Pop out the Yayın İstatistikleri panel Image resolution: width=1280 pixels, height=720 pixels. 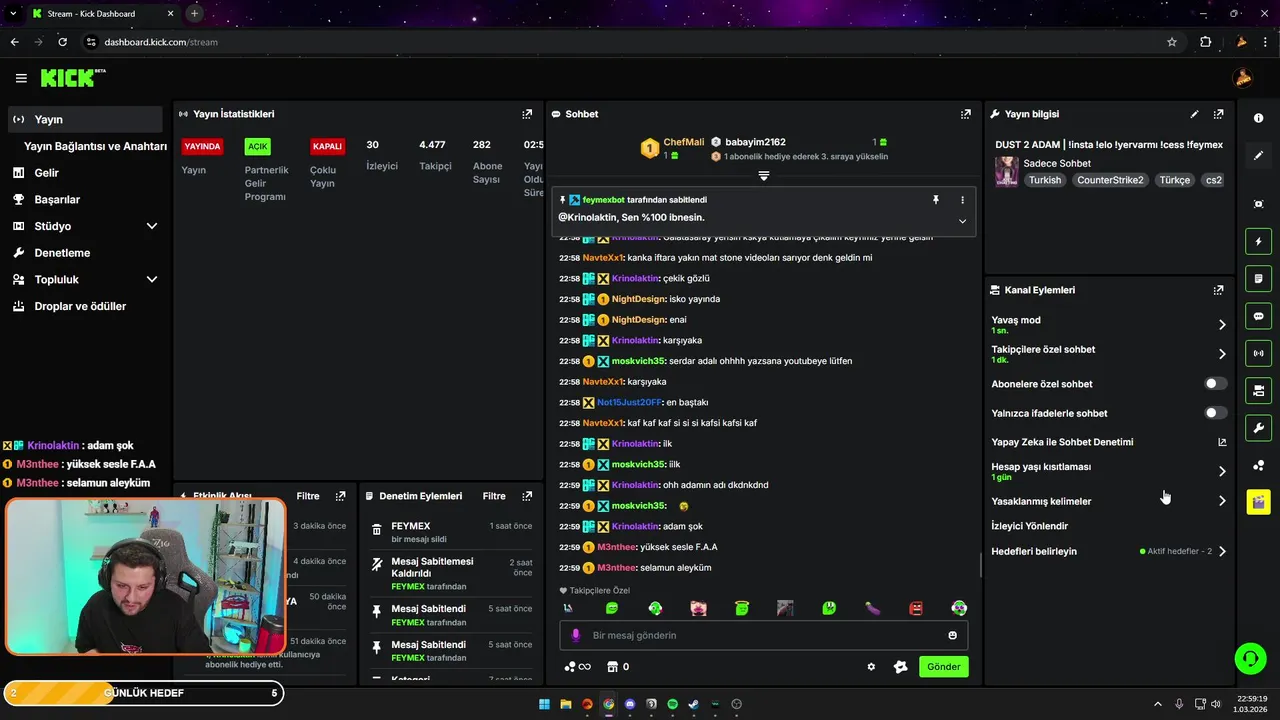[527, 114]
